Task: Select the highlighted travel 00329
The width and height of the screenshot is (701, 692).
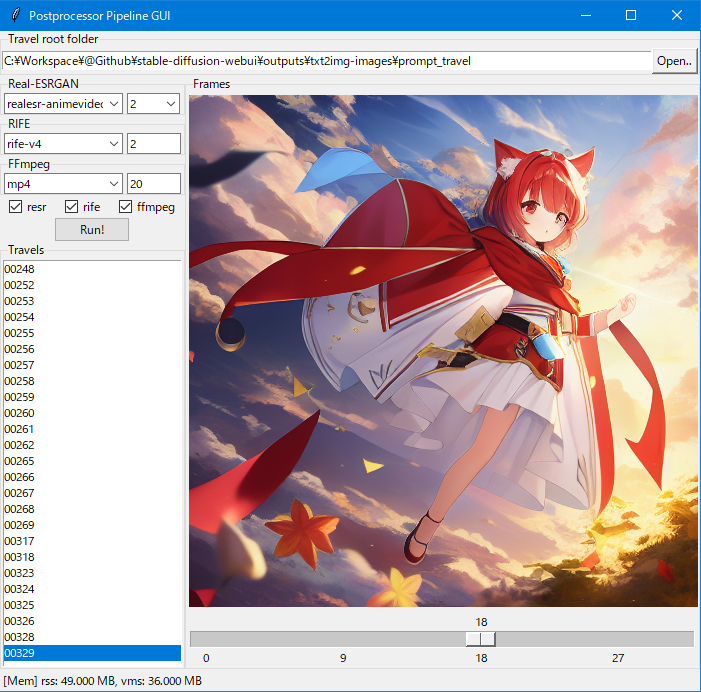Action: tap(20, 653)
